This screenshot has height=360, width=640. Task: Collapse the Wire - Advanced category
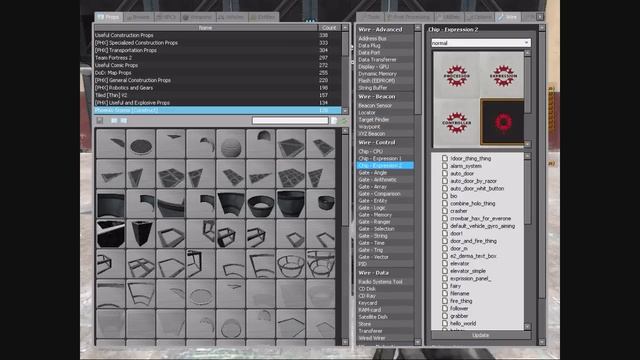point(385,29)
